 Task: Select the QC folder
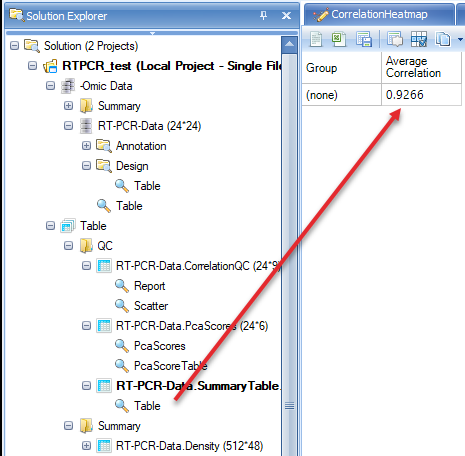pos(105,246)
